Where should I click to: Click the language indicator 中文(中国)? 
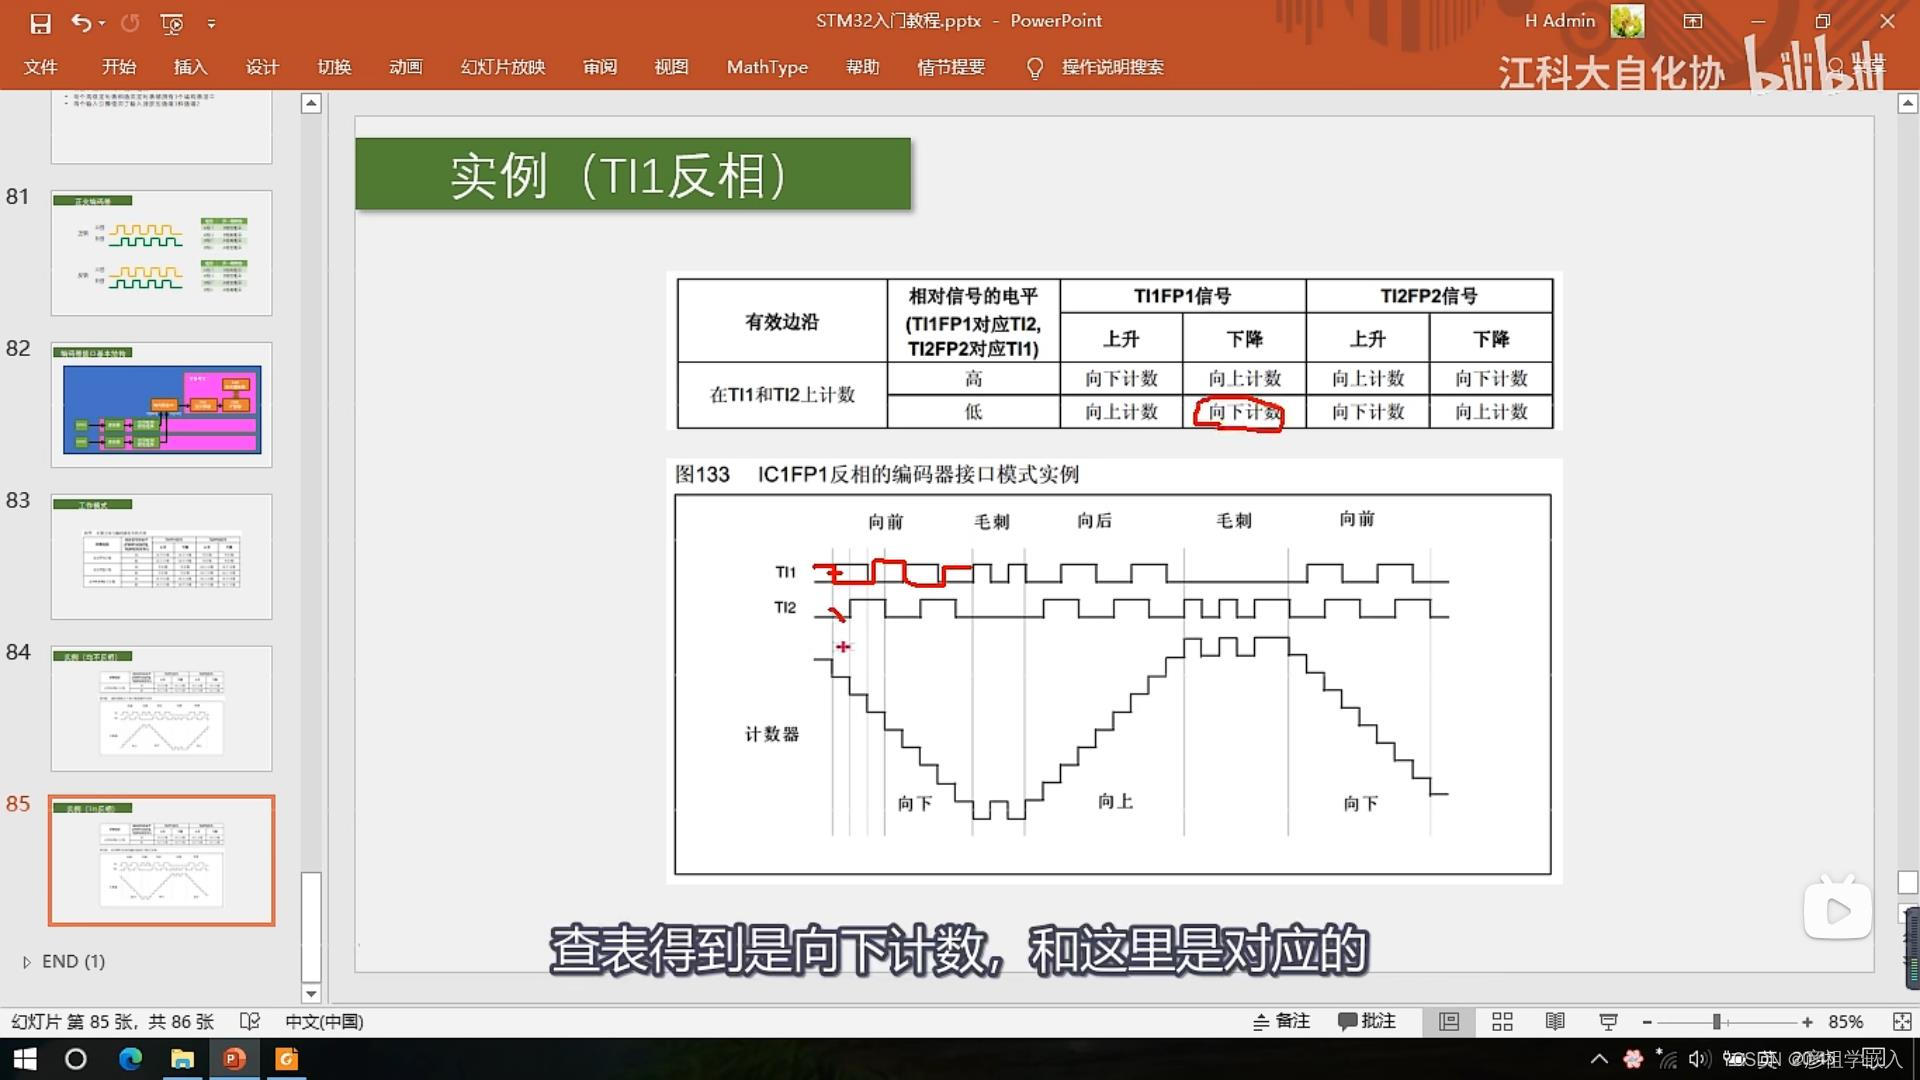[x=323, y=1022]
